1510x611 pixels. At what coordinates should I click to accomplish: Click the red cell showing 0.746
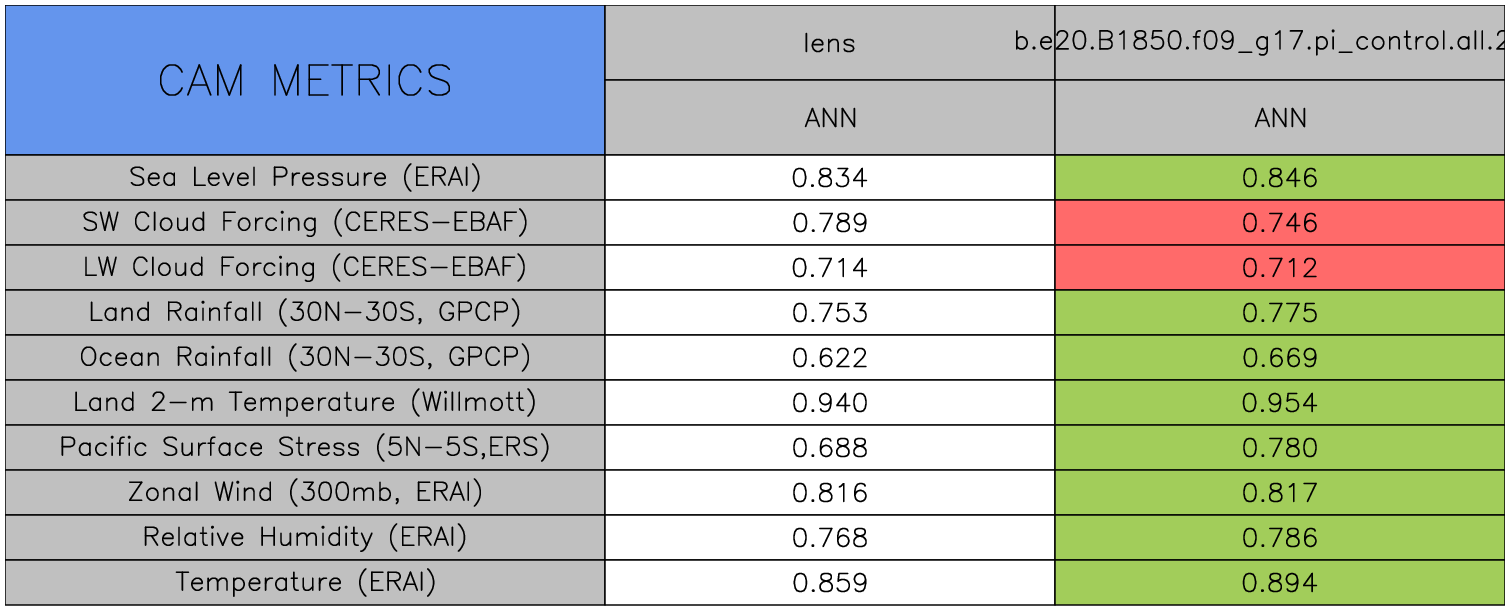[x=1280, y=223]
